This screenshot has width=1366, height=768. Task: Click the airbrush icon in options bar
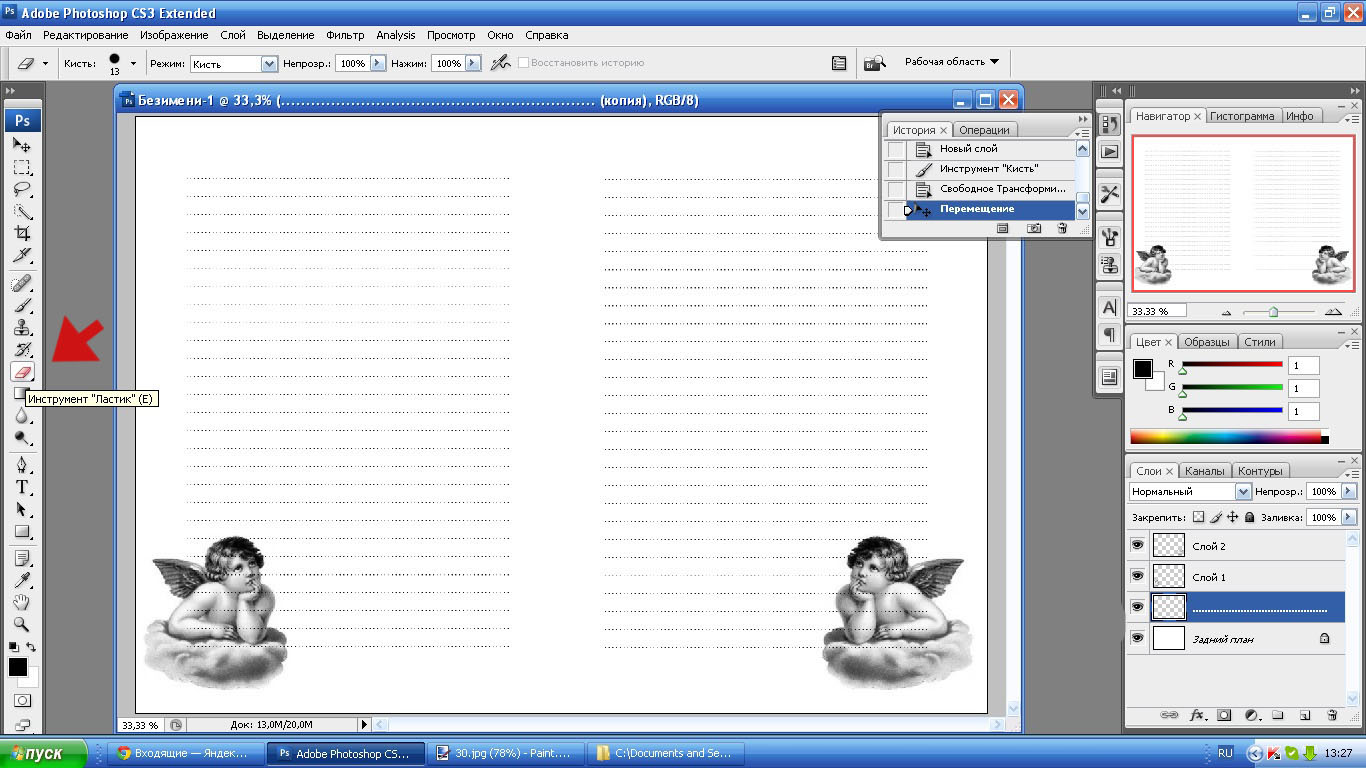(501, 62)
